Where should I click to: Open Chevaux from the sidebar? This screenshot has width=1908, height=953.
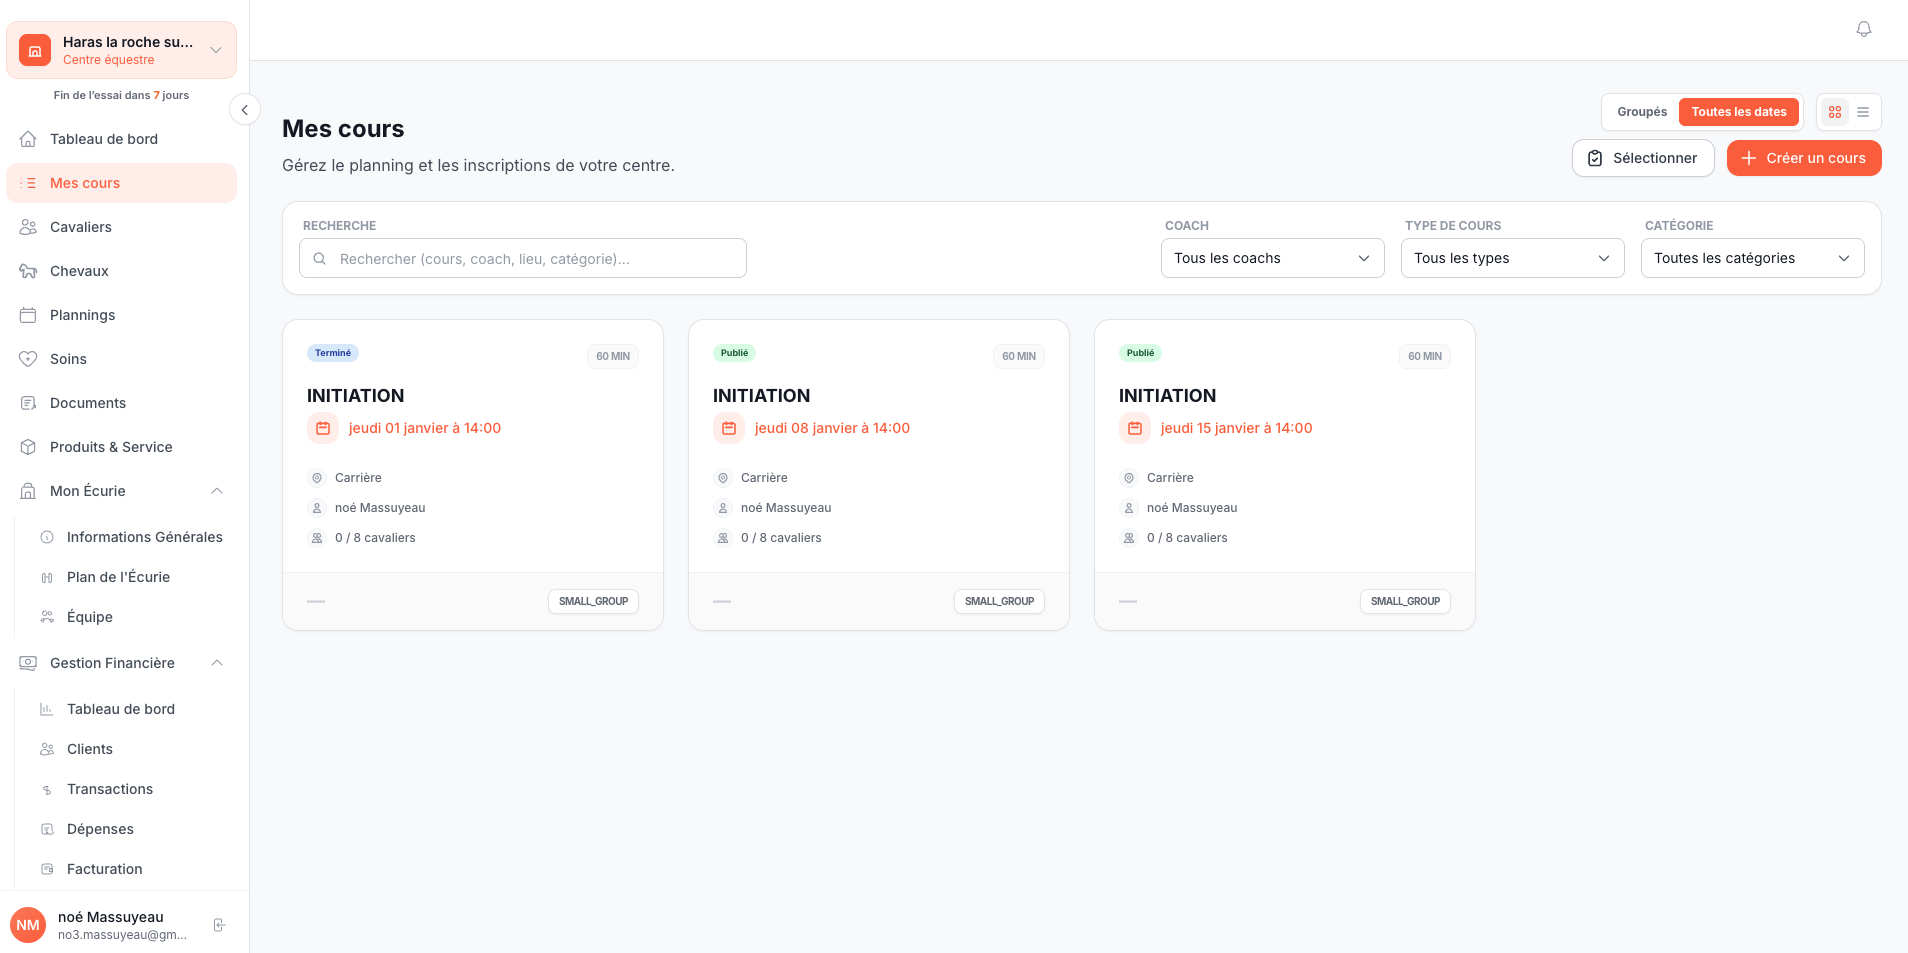tap(79, 271)
